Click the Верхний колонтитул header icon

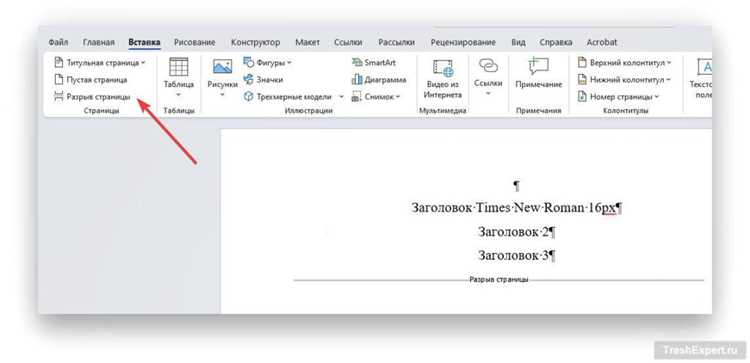pyautogui.click(x=582, y=63)
